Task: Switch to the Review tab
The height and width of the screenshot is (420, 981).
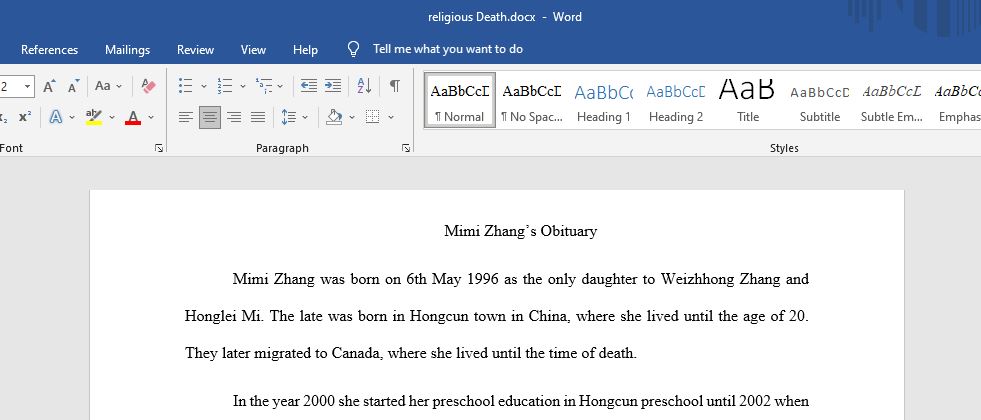Action: (195, 49)
